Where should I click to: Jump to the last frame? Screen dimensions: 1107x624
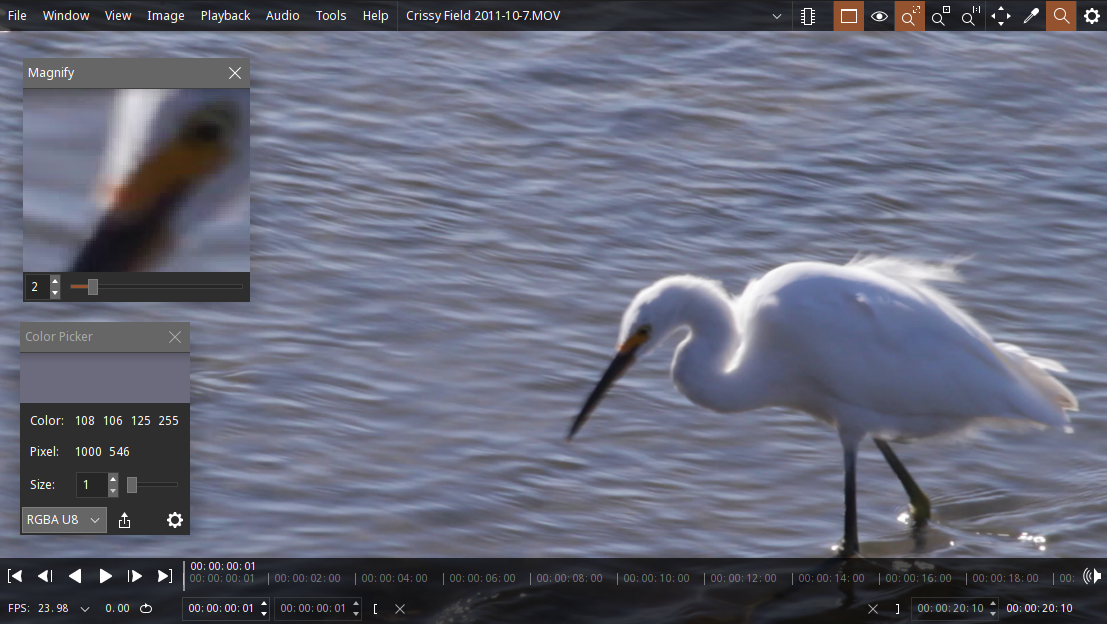pos(164,576)
